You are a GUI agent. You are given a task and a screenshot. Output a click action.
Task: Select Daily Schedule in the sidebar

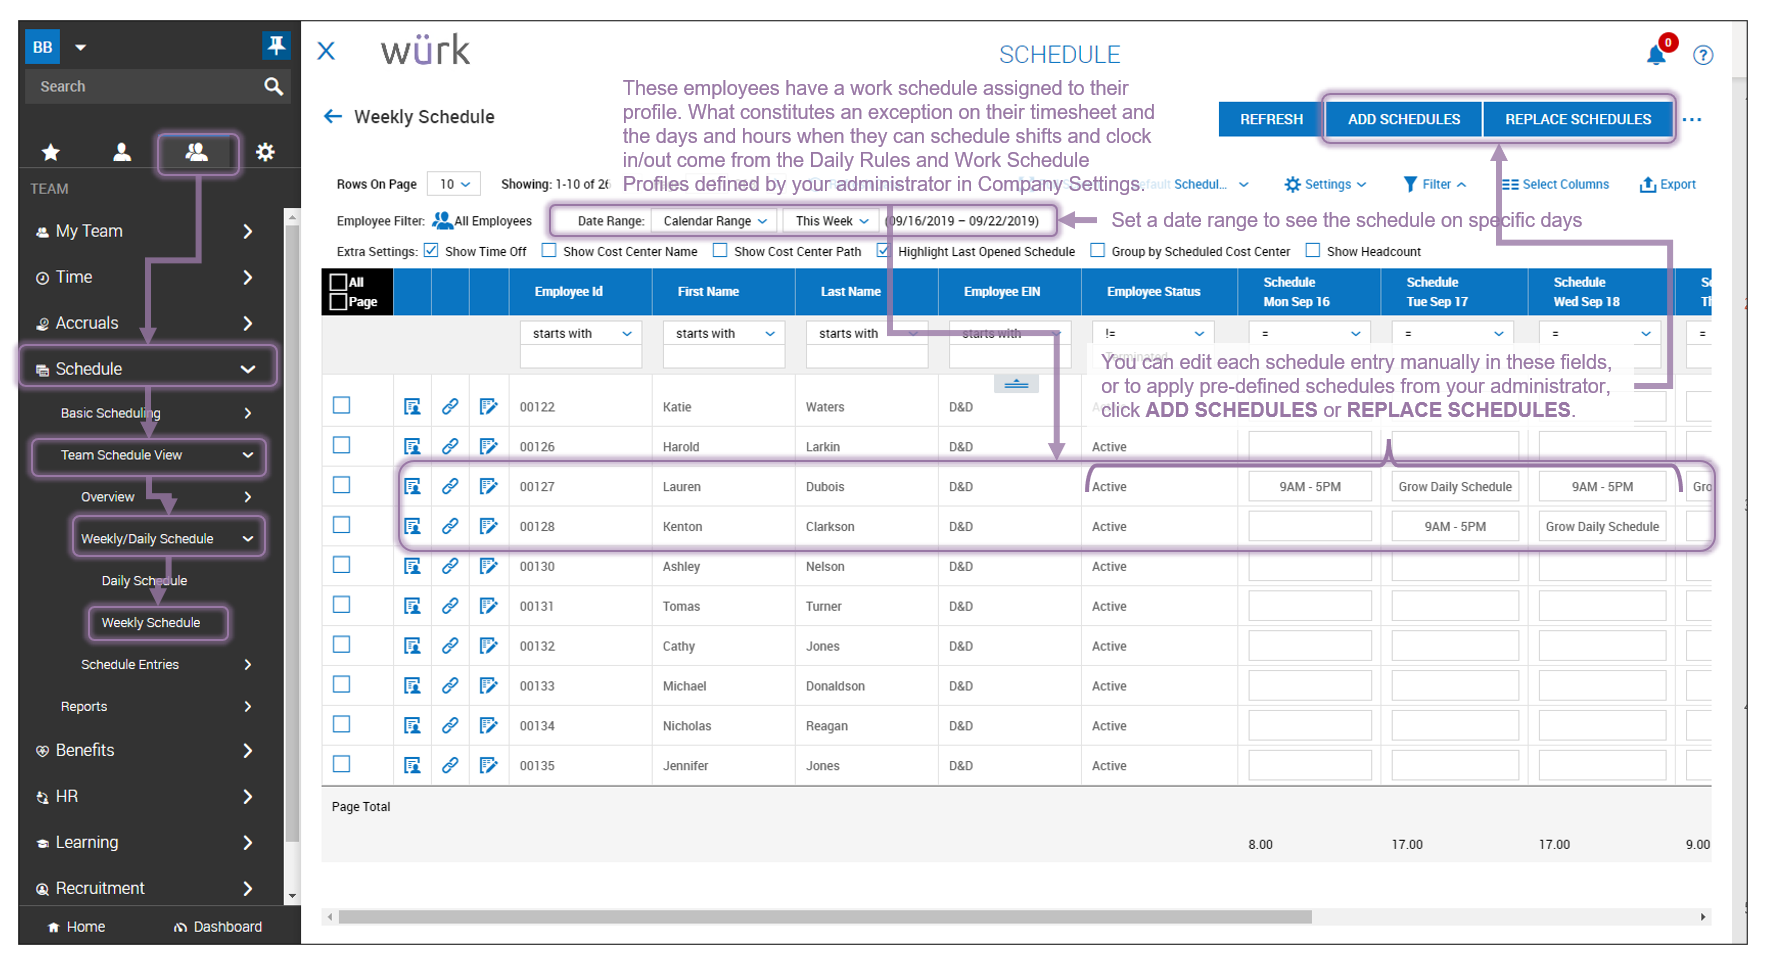(144, 581)
